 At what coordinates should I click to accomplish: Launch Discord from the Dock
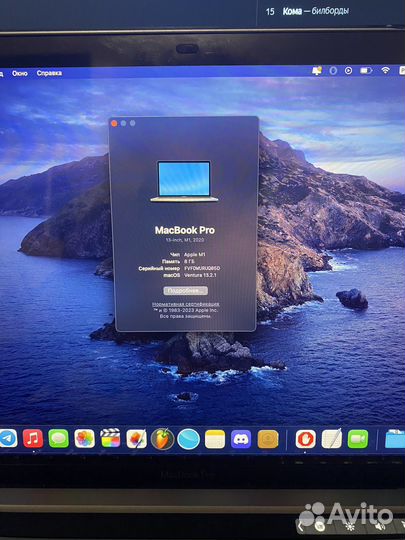(x=241, y=439)
